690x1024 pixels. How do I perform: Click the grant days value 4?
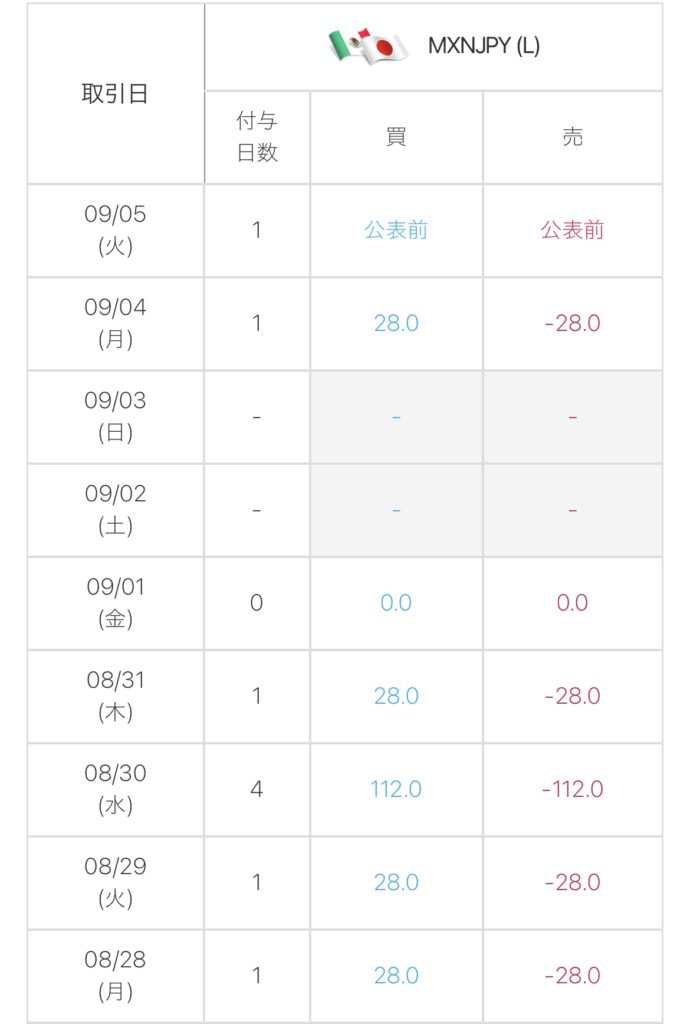point(257,789)
